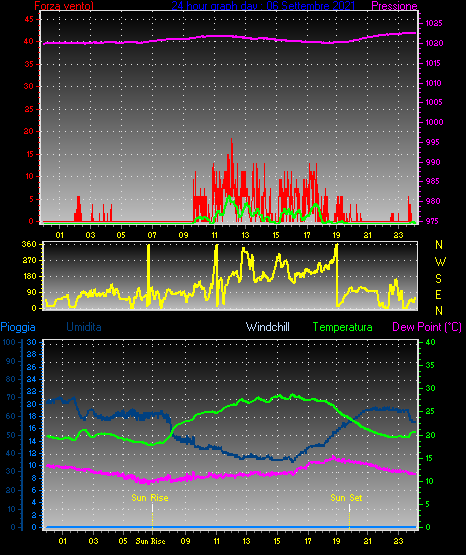Select the 995 pressure axis value

click(x=432, y=142)
